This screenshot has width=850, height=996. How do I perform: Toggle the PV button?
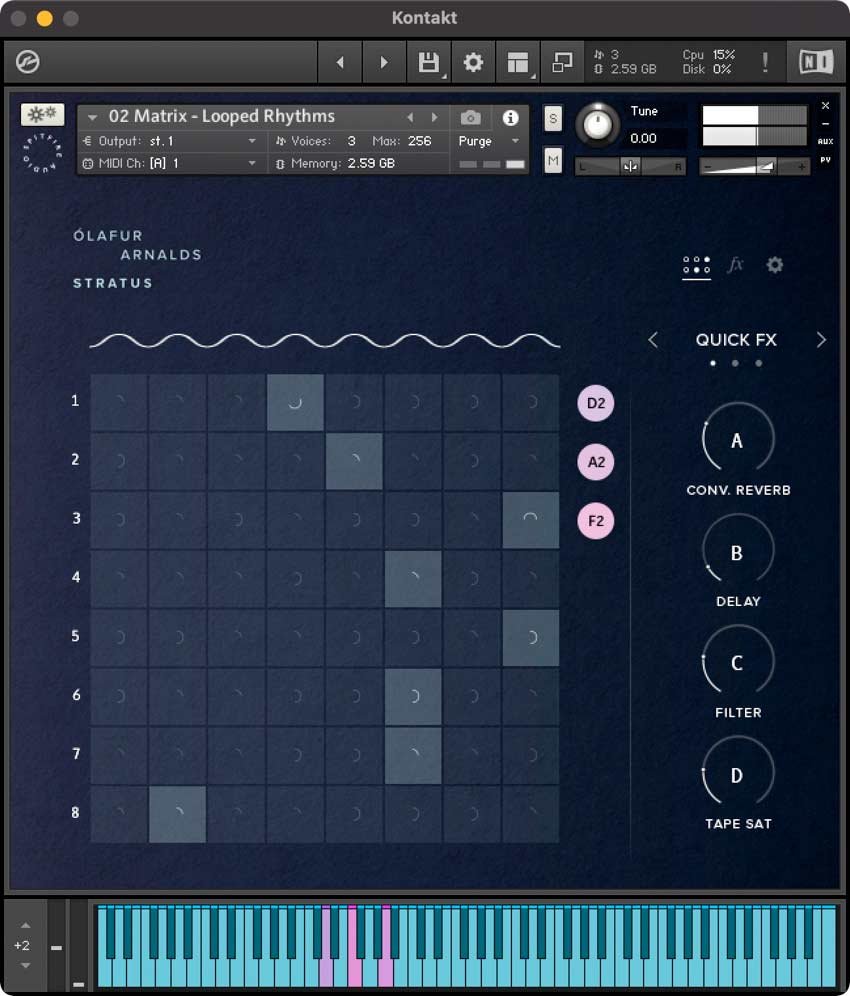[x=825, y=159]
